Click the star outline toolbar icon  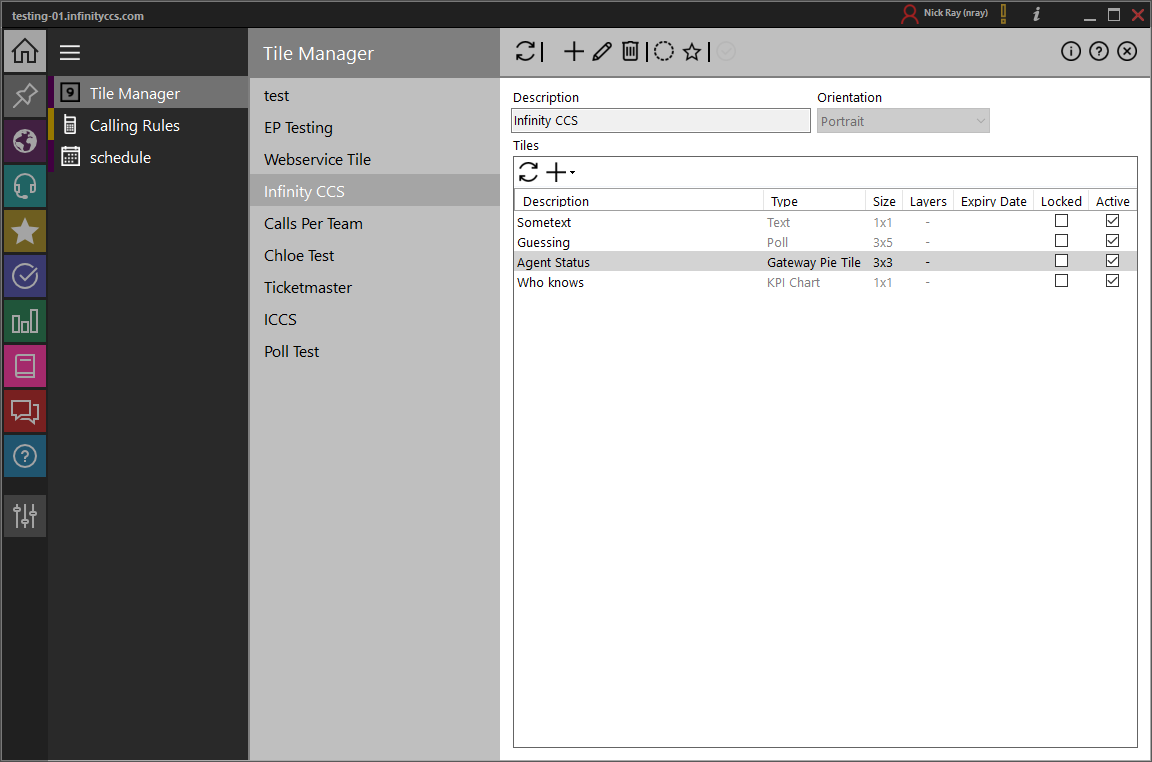[x=691, y=51]
